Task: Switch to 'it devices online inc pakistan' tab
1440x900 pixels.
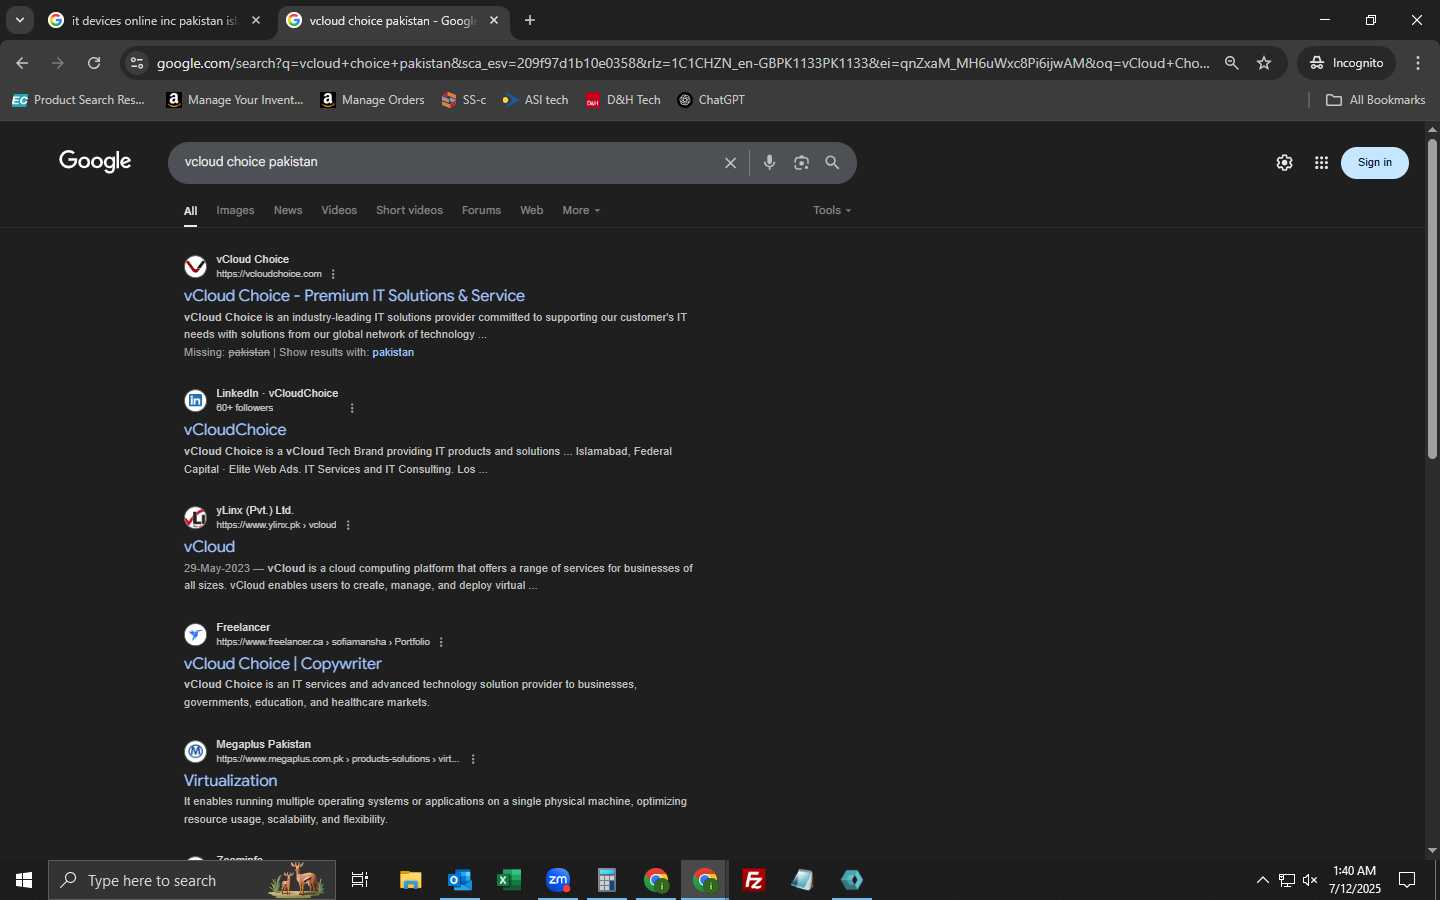Action: click(x=155, y=20)
